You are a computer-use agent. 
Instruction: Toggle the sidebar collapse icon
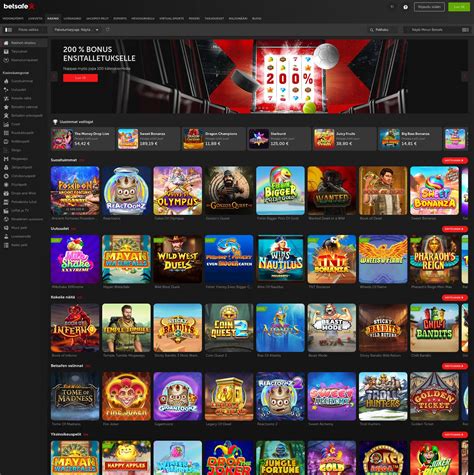(8, 30)
